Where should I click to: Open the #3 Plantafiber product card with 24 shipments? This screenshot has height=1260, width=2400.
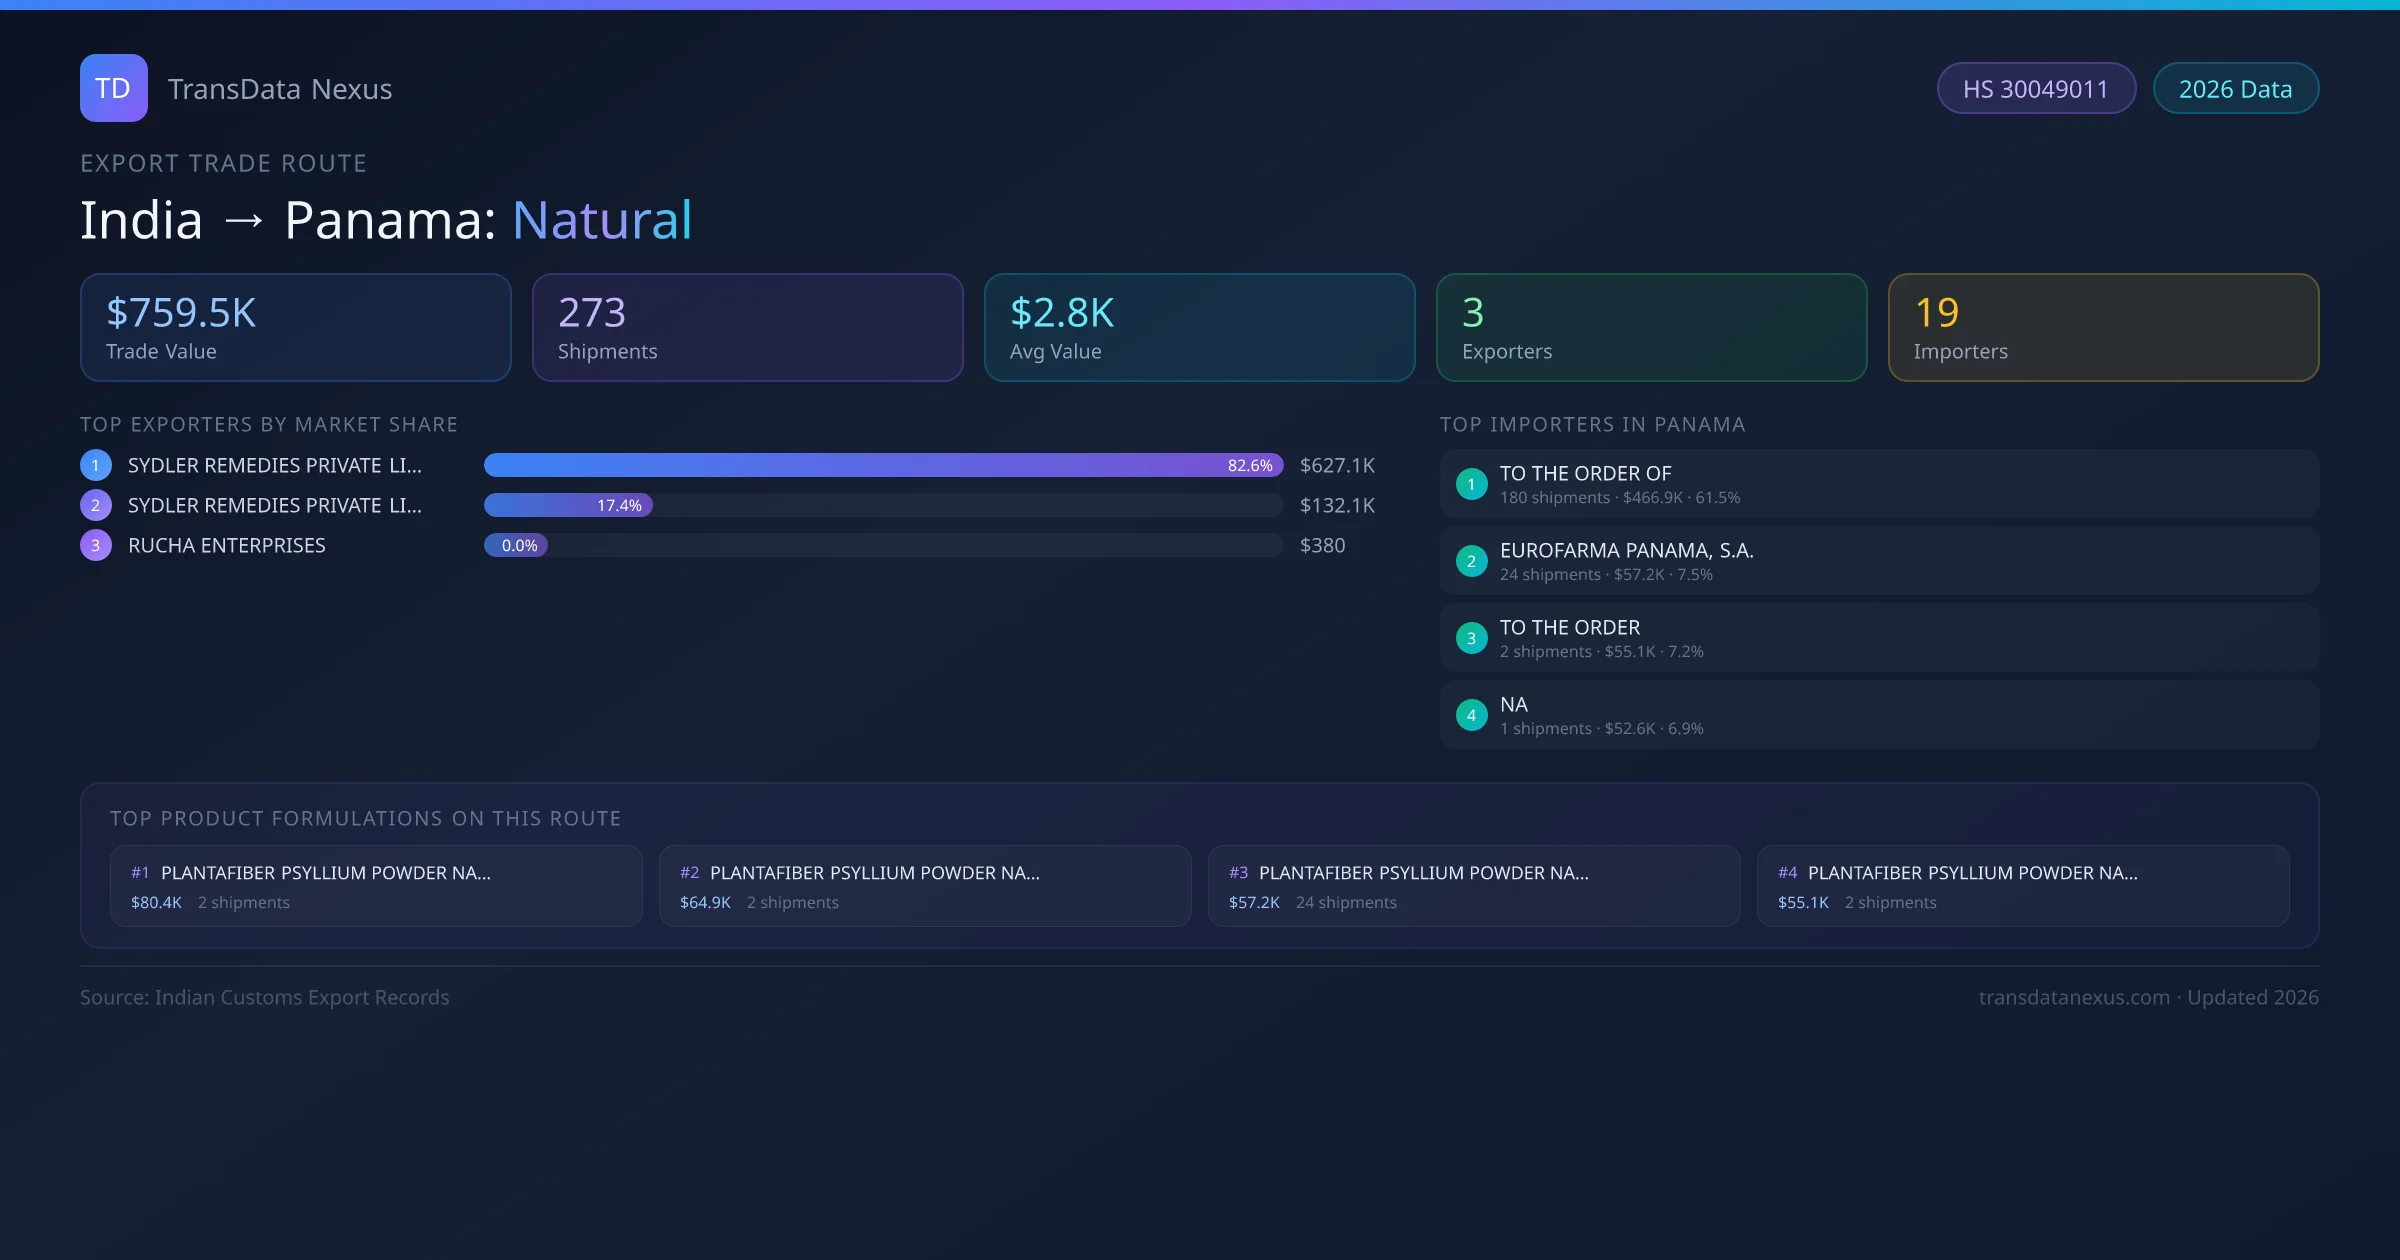pos(1473,886)
